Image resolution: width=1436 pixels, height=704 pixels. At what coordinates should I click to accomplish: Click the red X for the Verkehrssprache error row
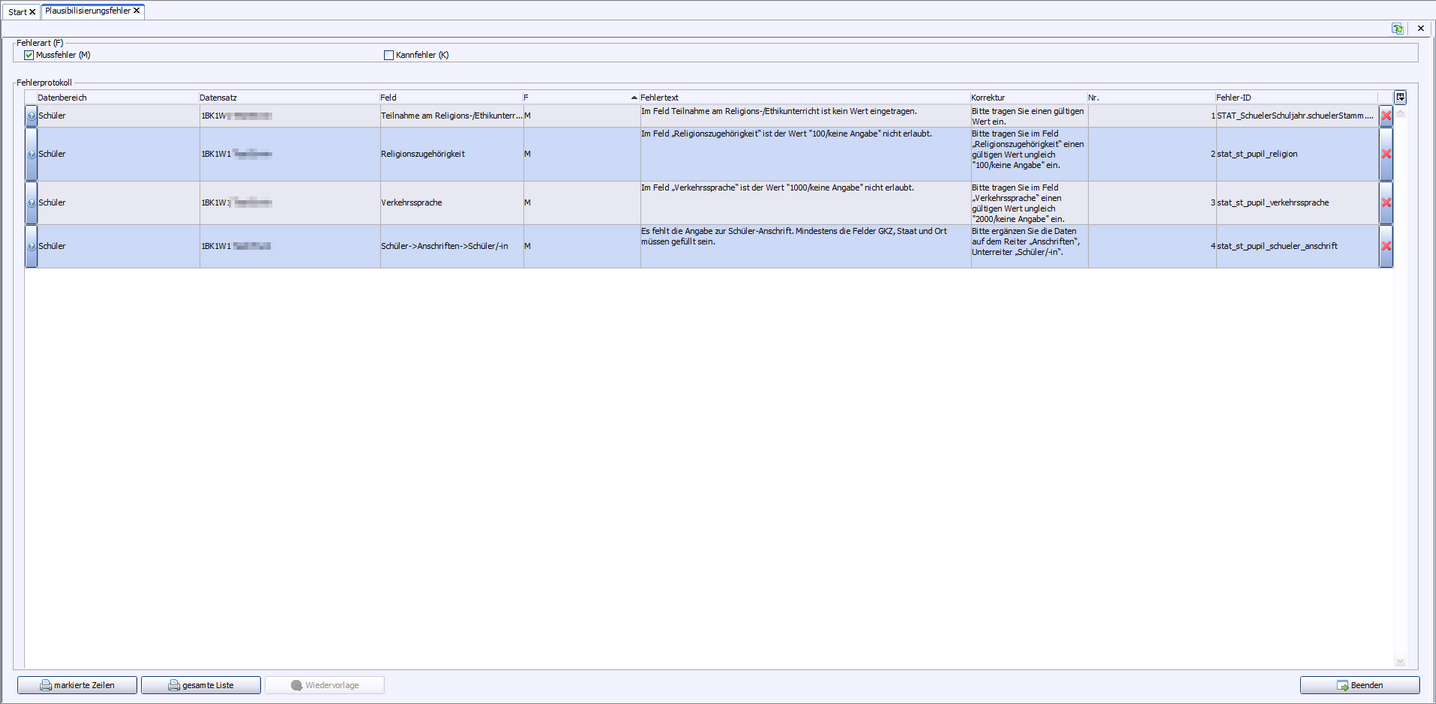(1386, 203)
